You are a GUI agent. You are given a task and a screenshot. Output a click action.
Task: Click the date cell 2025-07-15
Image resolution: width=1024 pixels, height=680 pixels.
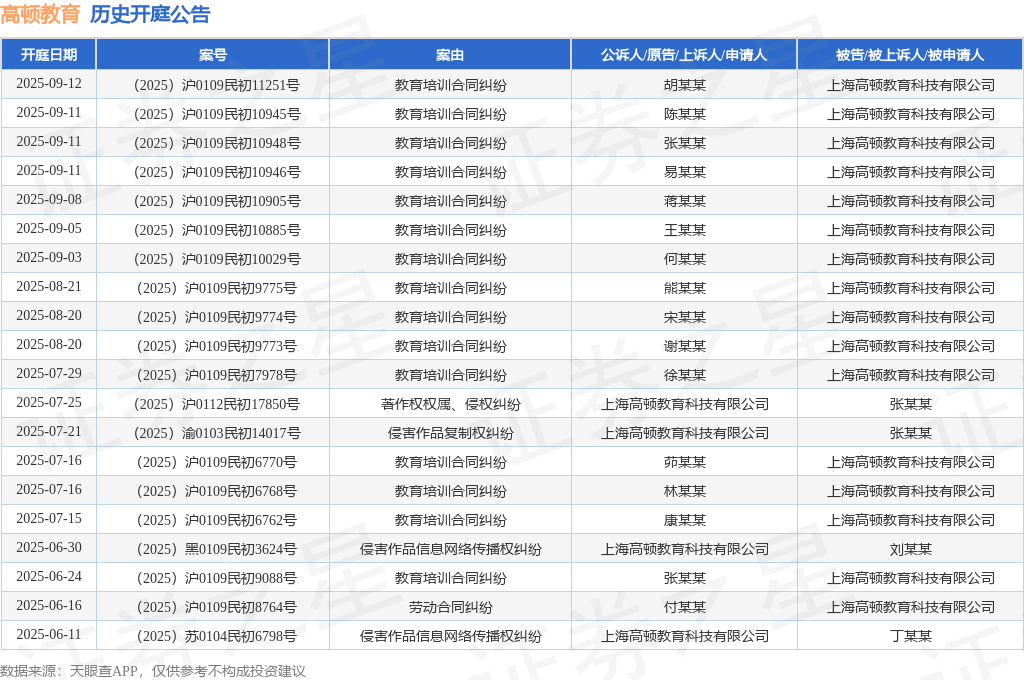click(49, 519)
